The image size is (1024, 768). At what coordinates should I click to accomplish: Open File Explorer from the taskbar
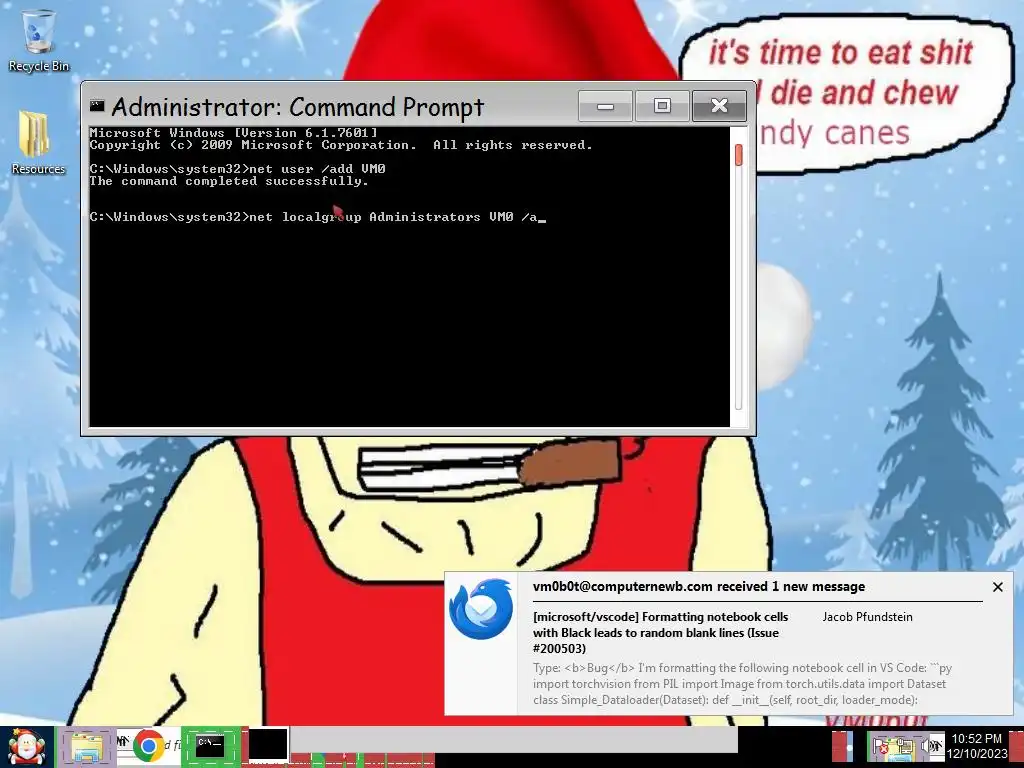click(x=87, y=747)
